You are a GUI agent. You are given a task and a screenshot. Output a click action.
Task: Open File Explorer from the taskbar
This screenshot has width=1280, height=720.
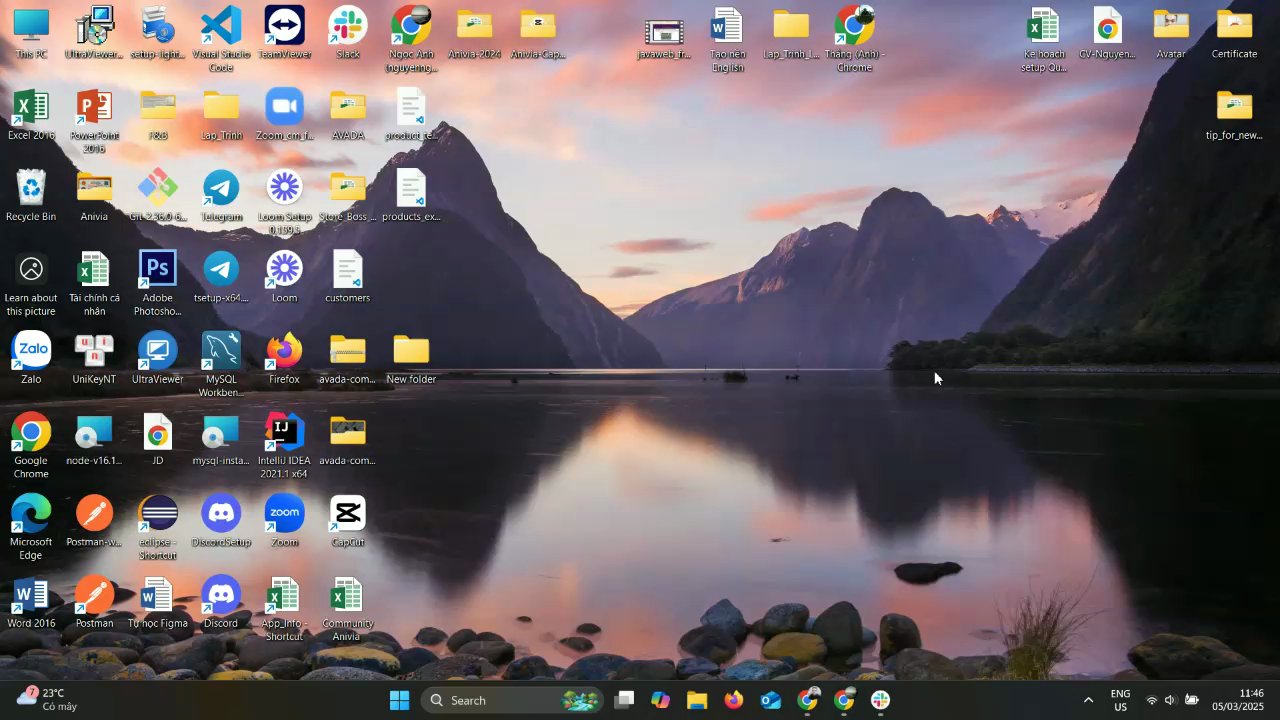pos(697,700)
